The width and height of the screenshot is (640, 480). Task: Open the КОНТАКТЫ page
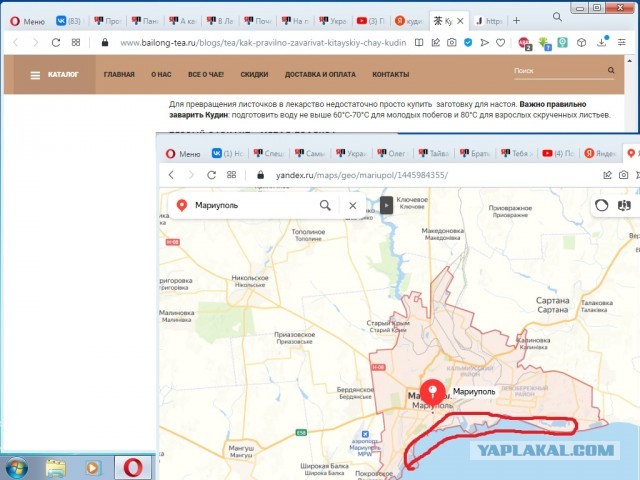click(391, 75)
